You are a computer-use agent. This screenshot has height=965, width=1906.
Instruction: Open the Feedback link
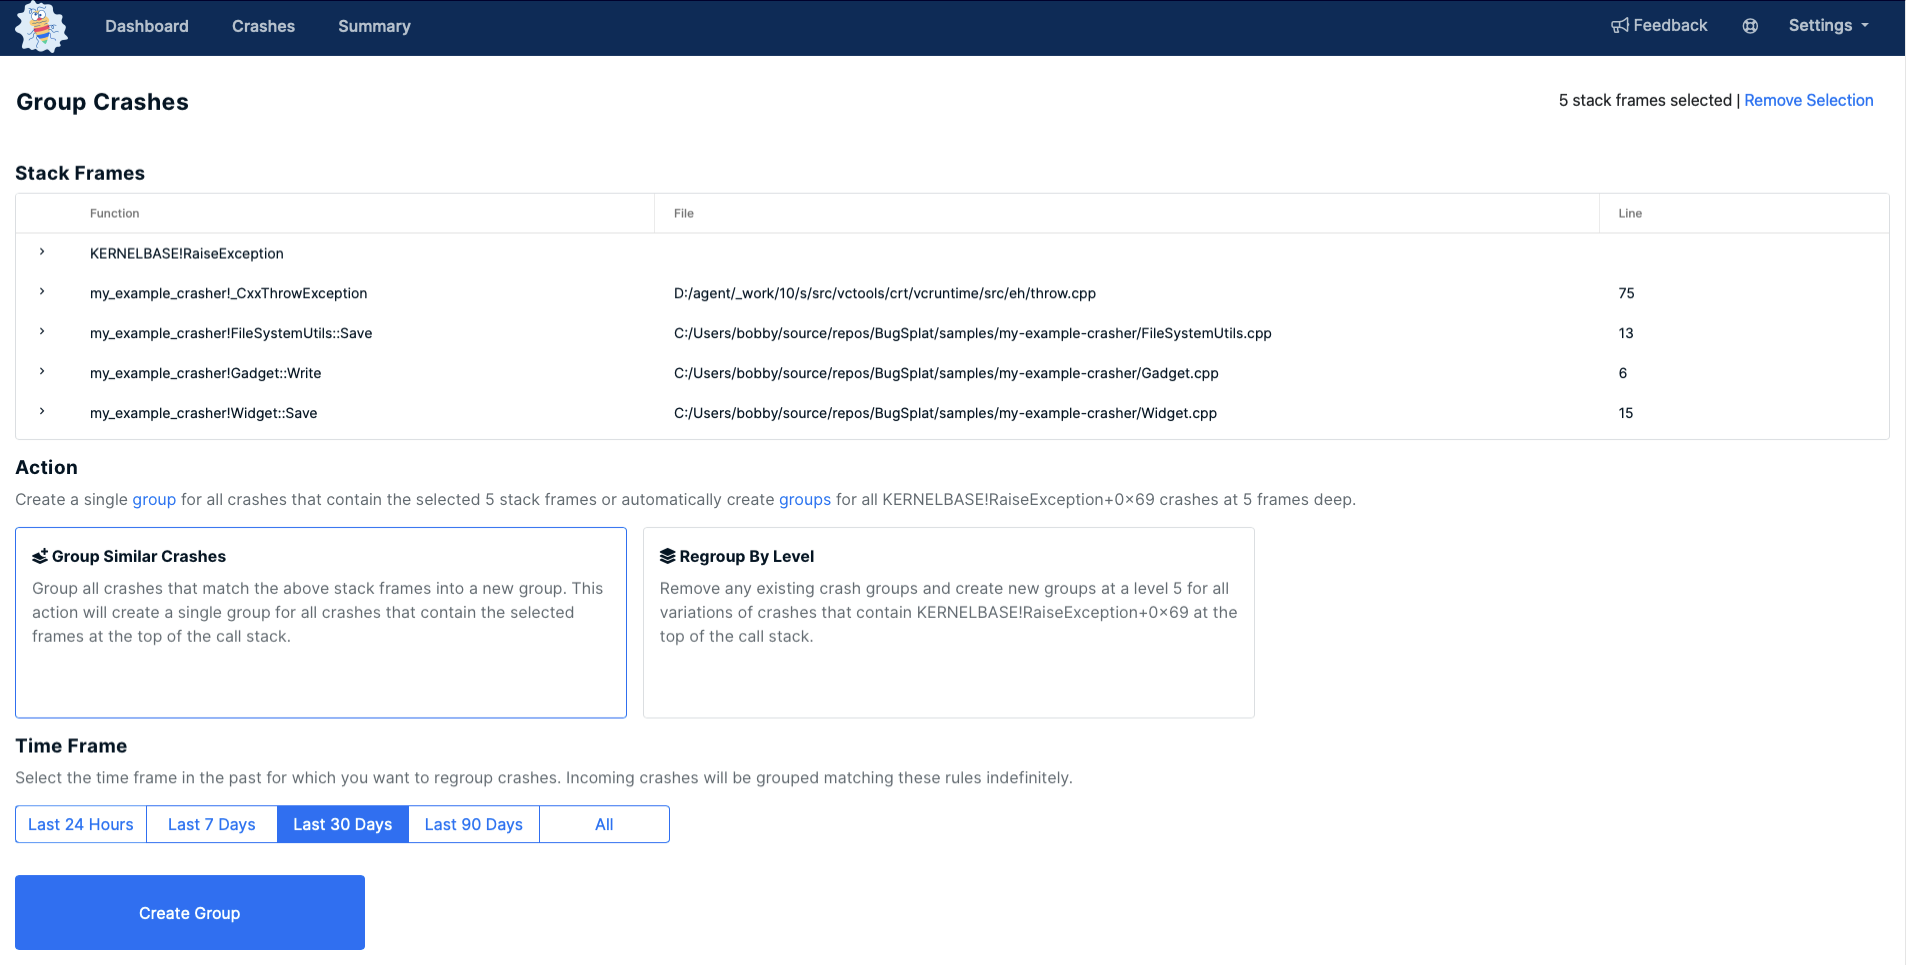(x=1659, y=26)
